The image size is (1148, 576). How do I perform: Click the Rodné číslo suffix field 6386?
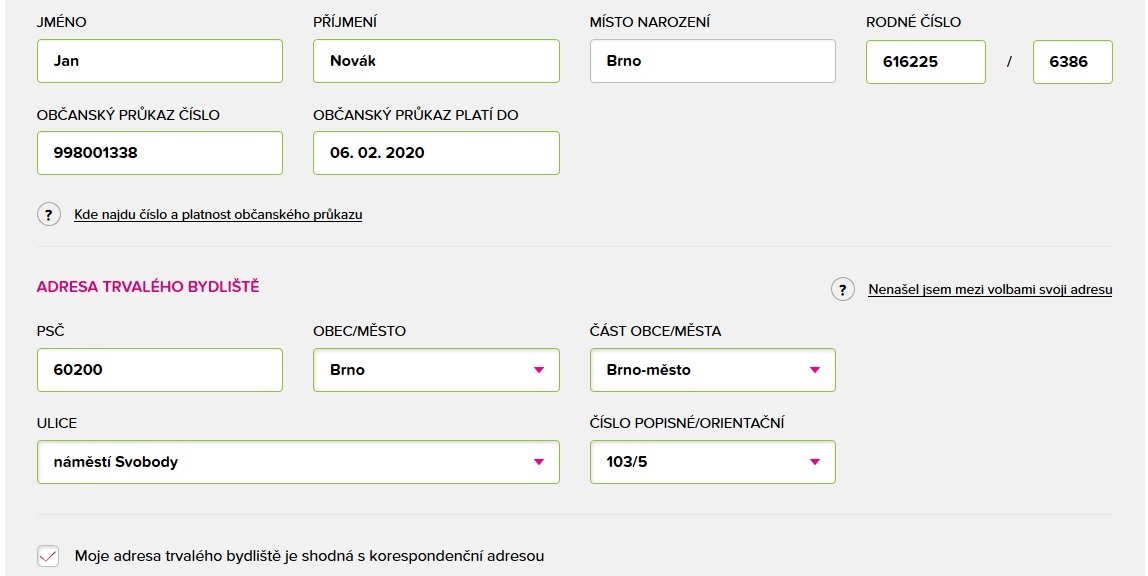tap(1073, 61)
